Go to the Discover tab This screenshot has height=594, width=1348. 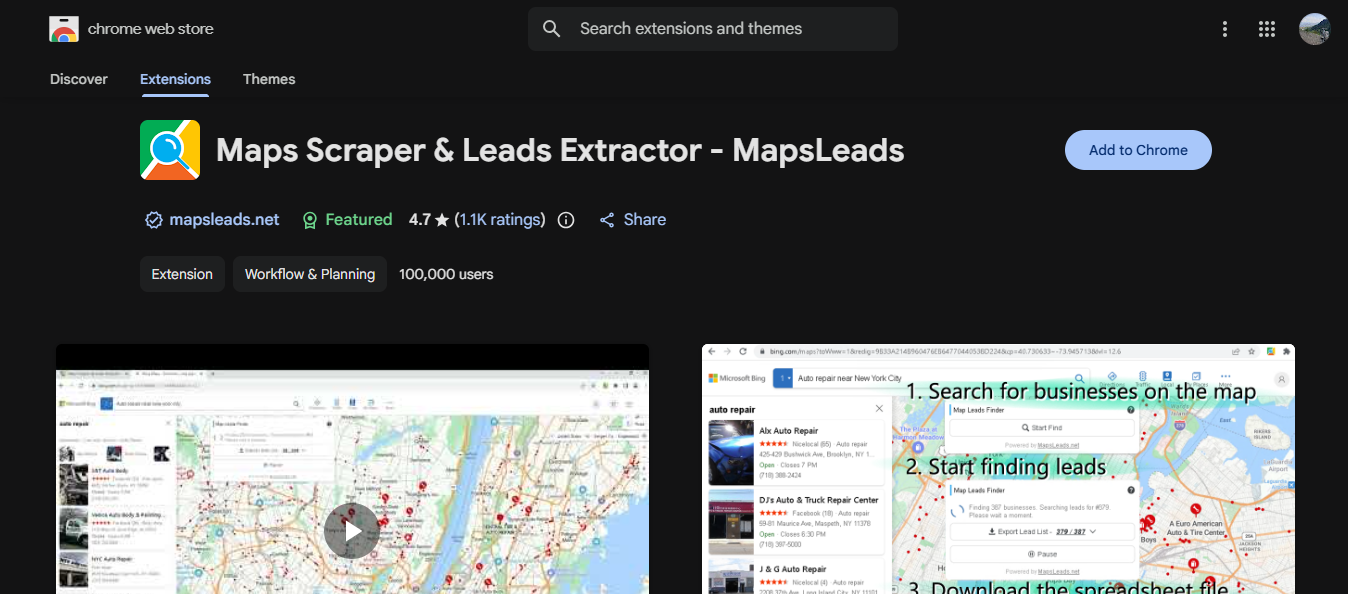(79, 79)
